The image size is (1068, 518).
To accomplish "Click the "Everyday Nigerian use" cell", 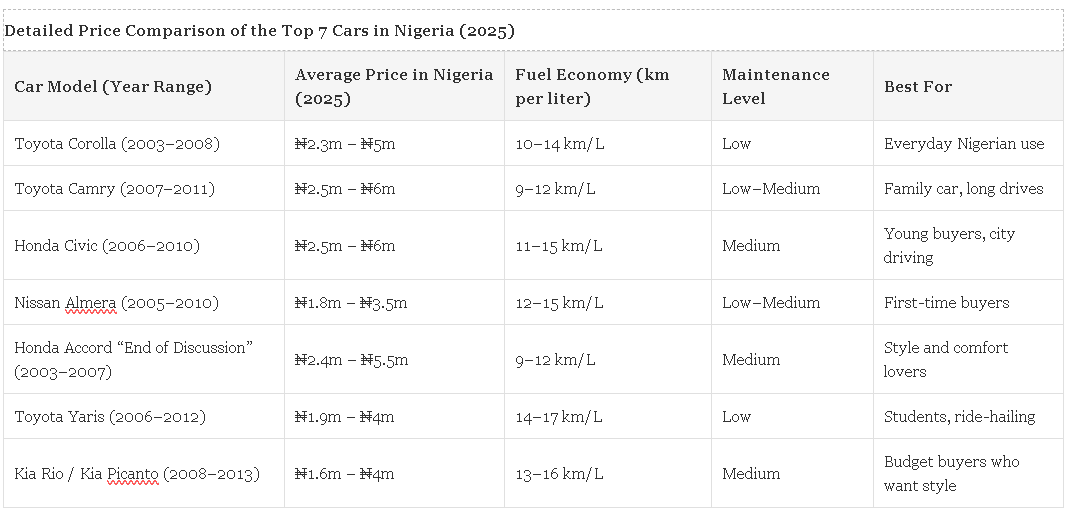I will point(964,144).
